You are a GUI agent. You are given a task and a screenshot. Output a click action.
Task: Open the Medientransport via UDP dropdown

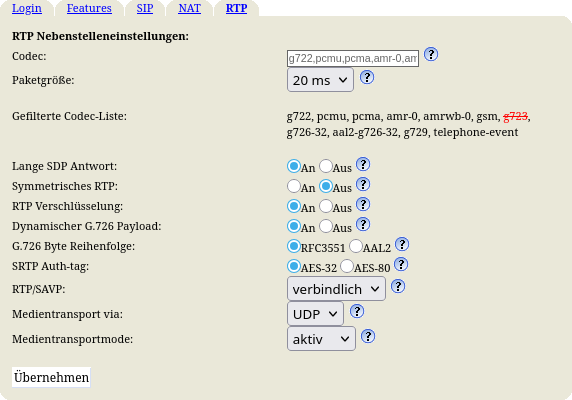click(315, 314)
